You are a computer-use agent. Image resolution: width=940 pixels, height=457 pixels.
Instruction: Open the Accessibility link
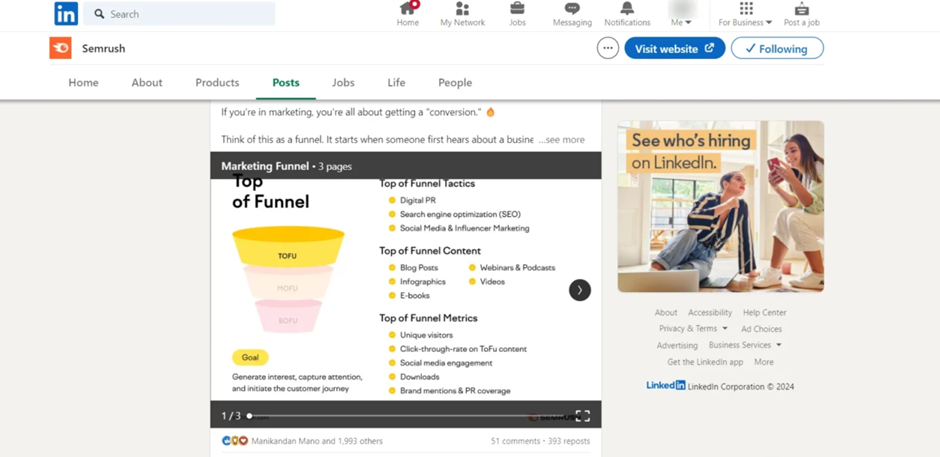pyautogui.click(x=710, y=312)
